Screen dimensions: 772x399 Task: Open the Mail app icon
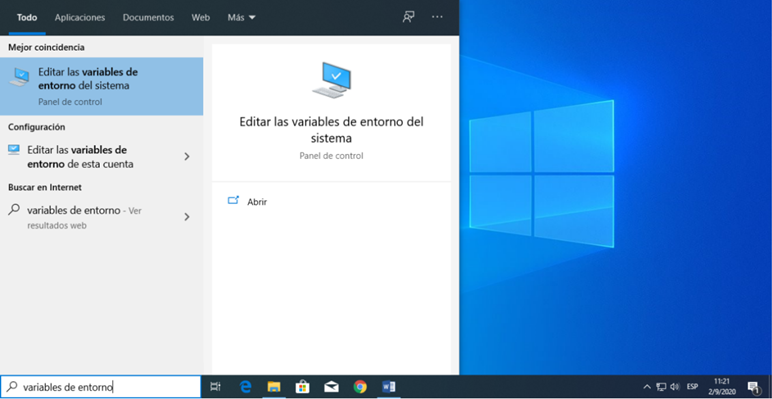point(331,387)
